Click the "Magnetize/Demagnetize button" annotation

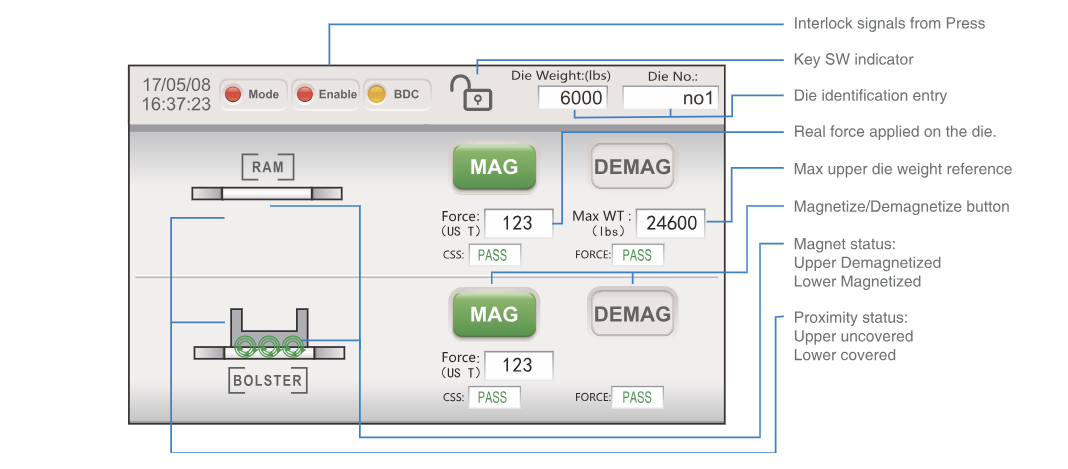point(902,206)
